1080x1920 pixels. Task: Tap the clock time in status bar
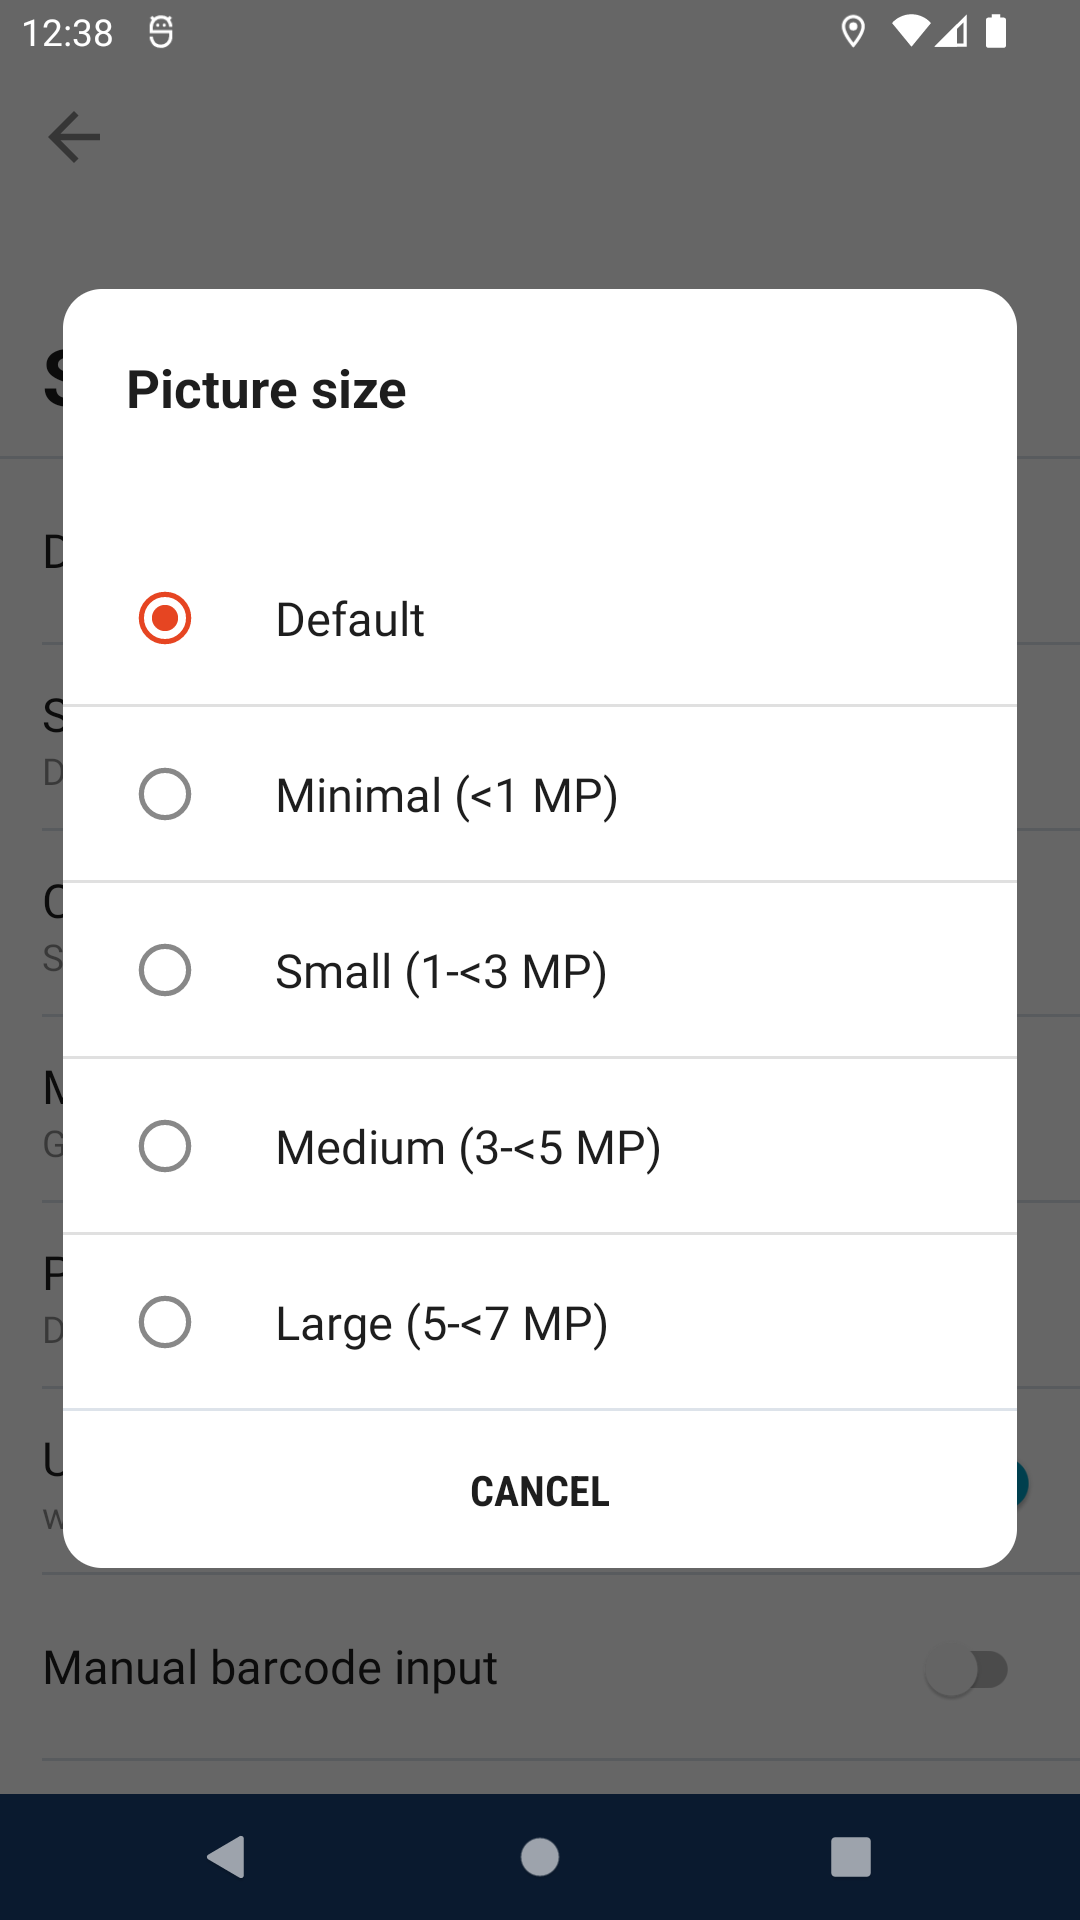tap(67, 33)
